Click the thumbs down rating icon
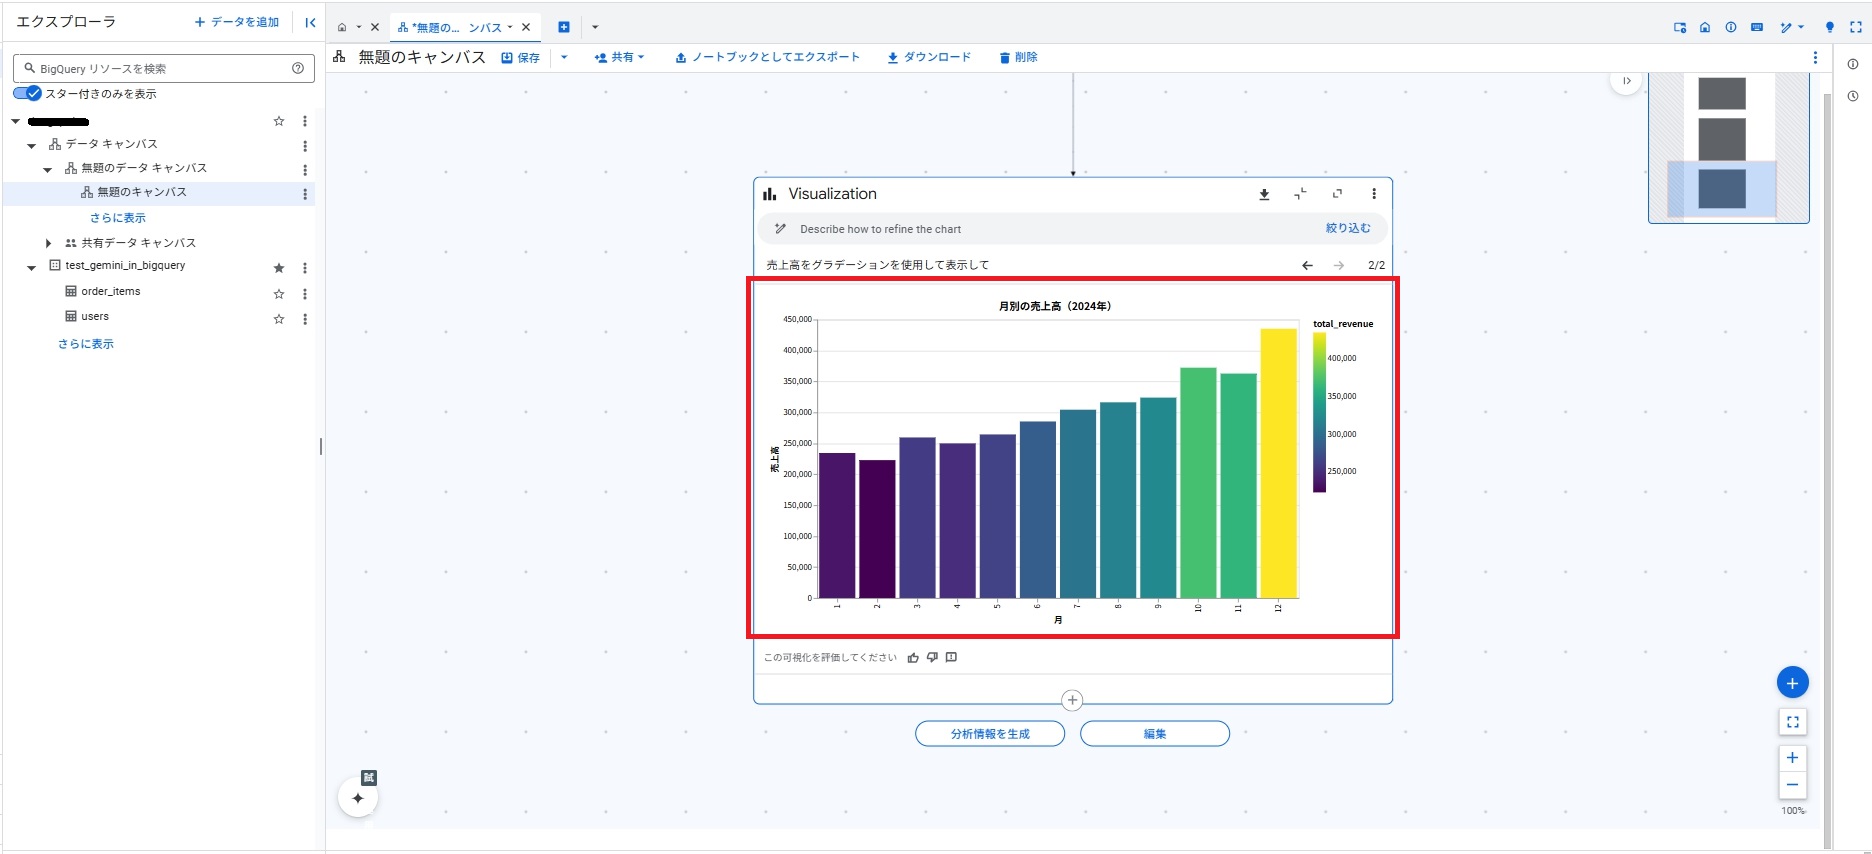Image resolution: width=1872 pixels, height=854 pixels. (932, 658)
